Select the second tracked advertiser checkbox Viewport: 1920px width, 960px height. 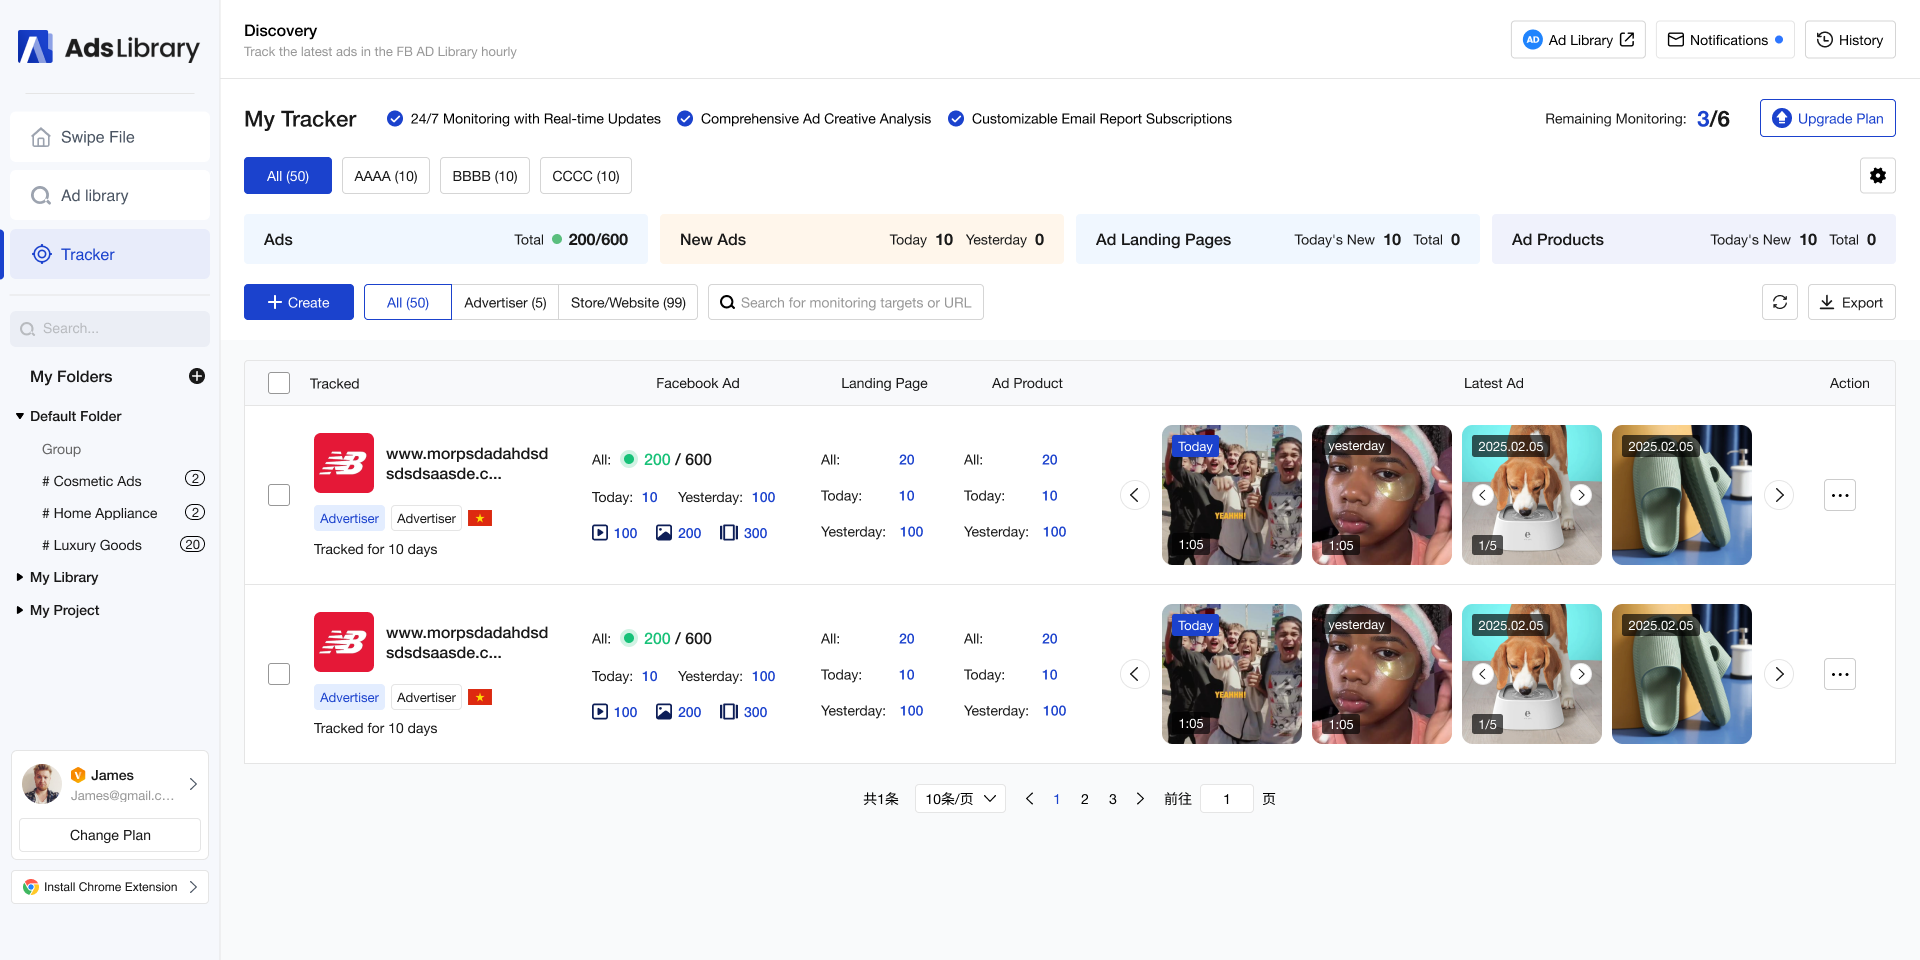click(x=279, y=674)
